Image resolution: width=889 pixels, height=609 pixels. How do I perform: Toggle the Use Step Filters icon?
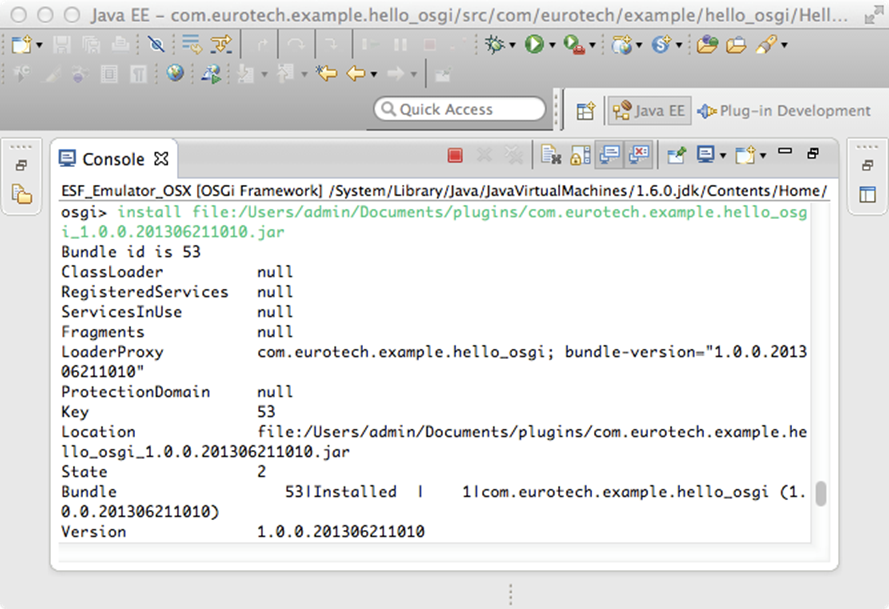pos(221,44)
